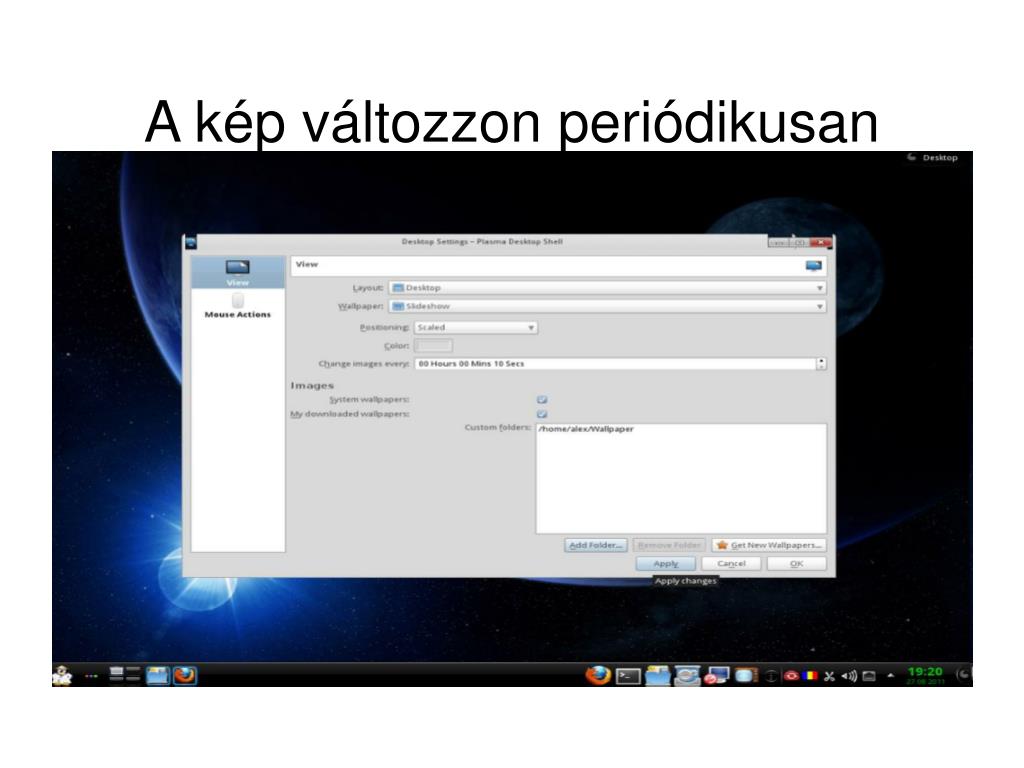The height and width of the screenshot is (768, 1024).
Task: Open the pager desktop switcher
Action: [x=125, y=675]
